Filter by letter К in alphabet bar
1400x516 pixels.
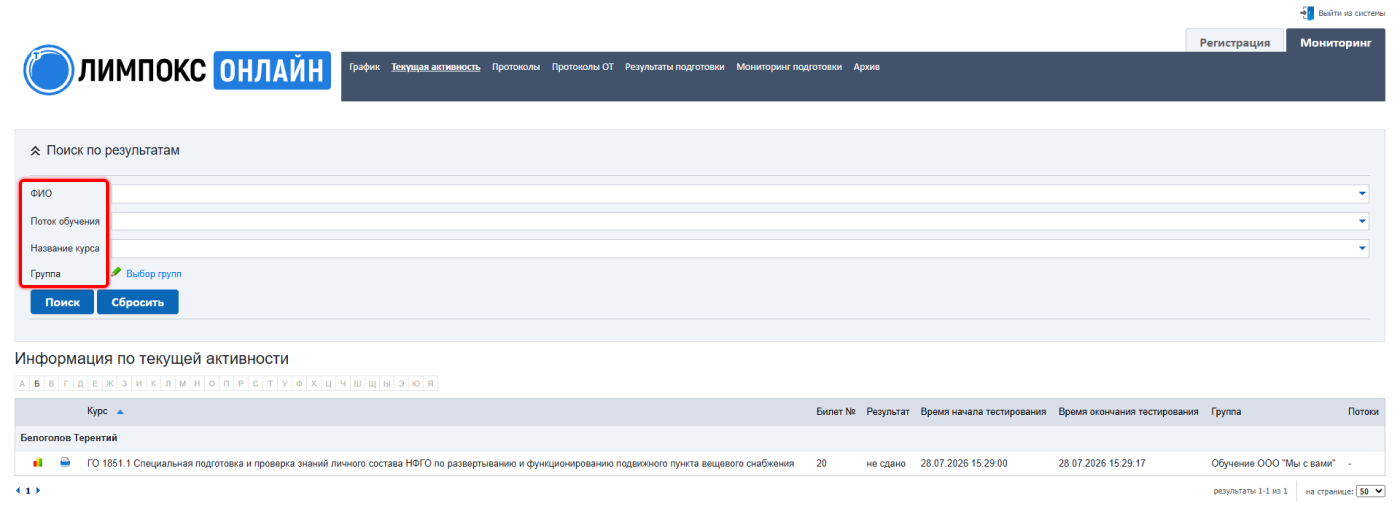tap(153, 383)
